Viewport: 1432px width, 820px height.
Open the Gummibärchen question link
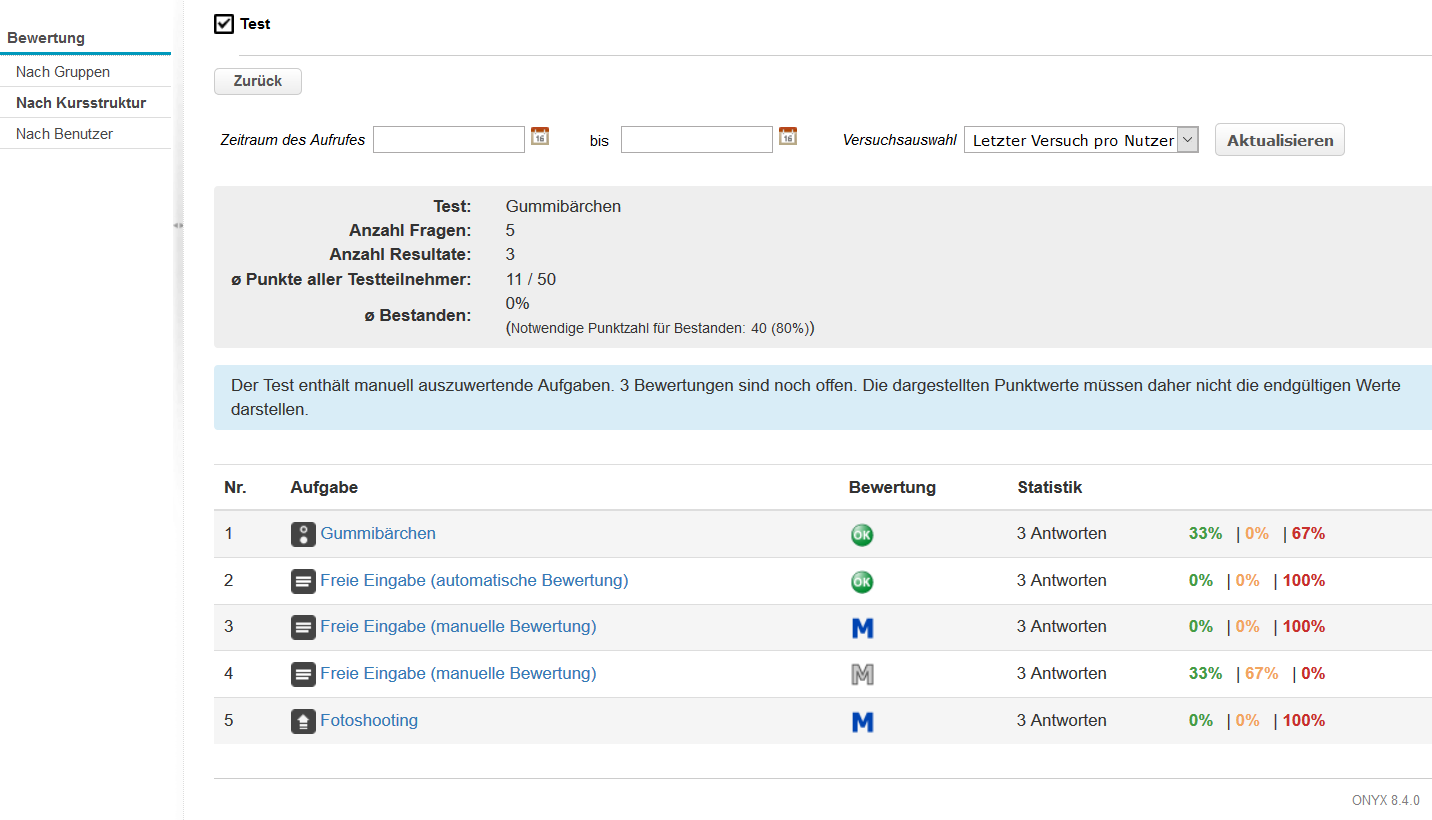pos(377,534)
